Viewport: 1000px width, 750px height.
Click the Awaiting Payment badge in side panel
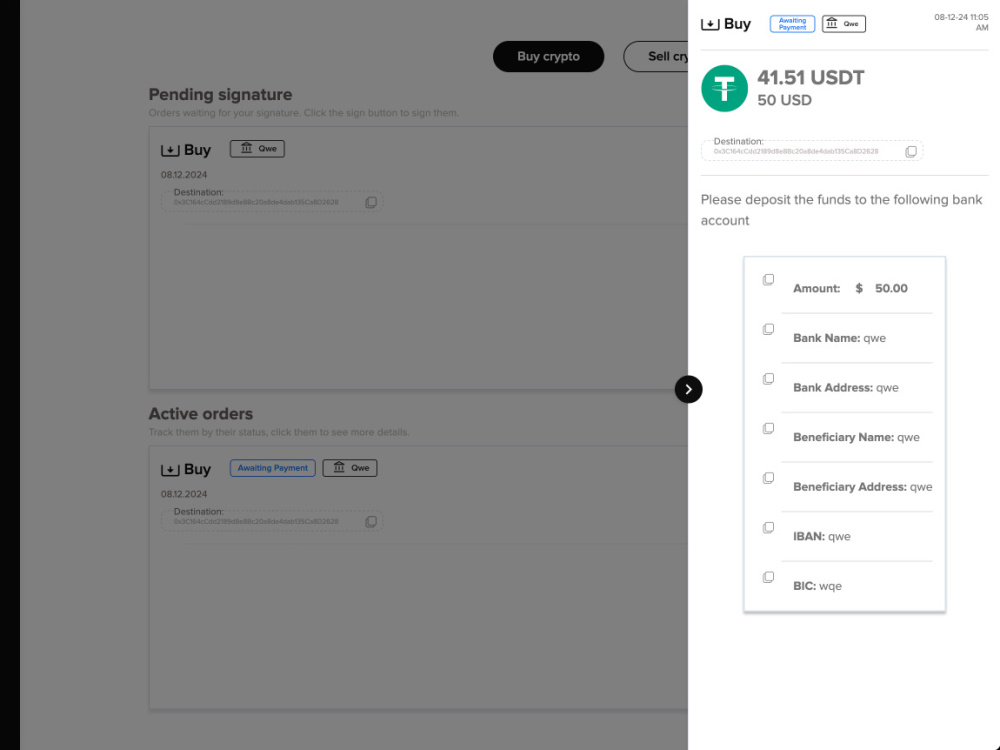792,24
